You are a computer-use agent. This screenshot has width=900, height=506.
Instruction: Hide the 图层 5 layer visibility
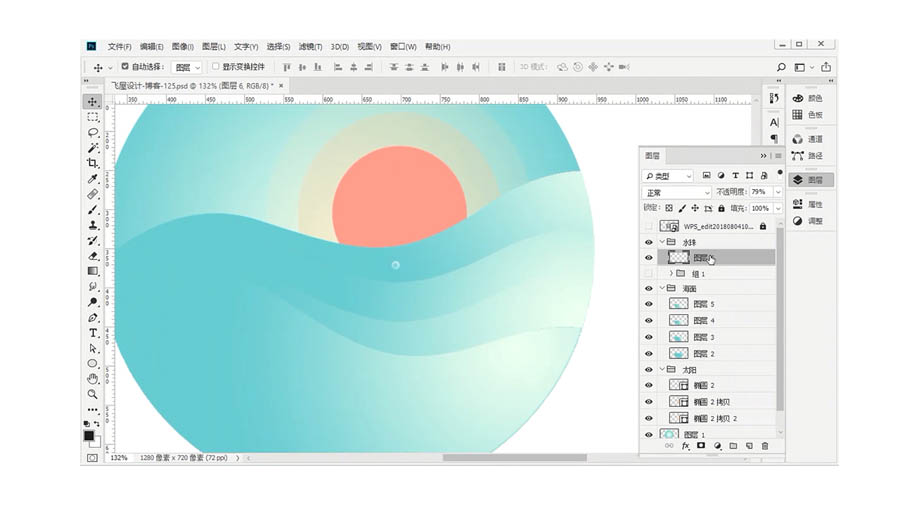click(x=648, y=304)
